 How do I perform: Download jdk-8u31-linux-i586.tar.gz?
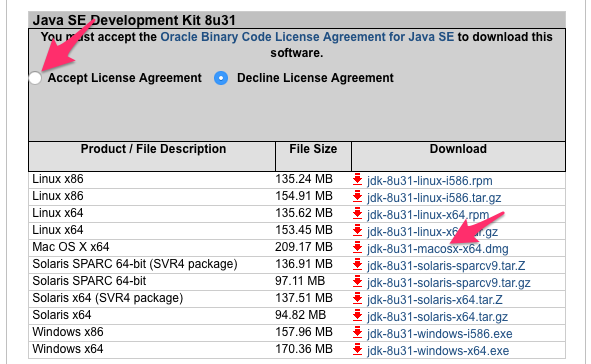(x=434, y=198)
